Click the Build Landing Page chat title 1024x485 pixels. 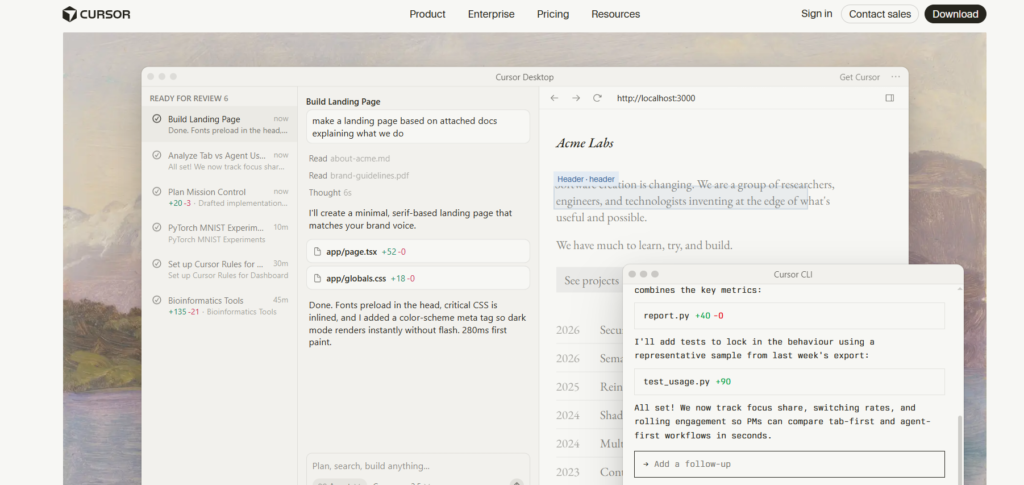coord(343,102)
